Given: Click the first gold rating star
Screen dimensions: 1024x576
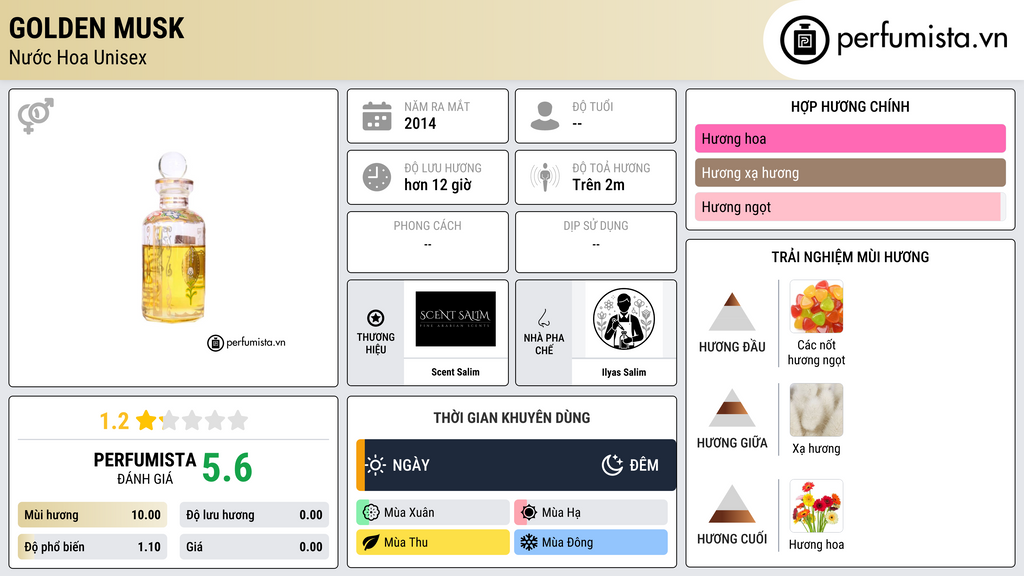Looking at the screenshot, I should [x=146, y=420].
